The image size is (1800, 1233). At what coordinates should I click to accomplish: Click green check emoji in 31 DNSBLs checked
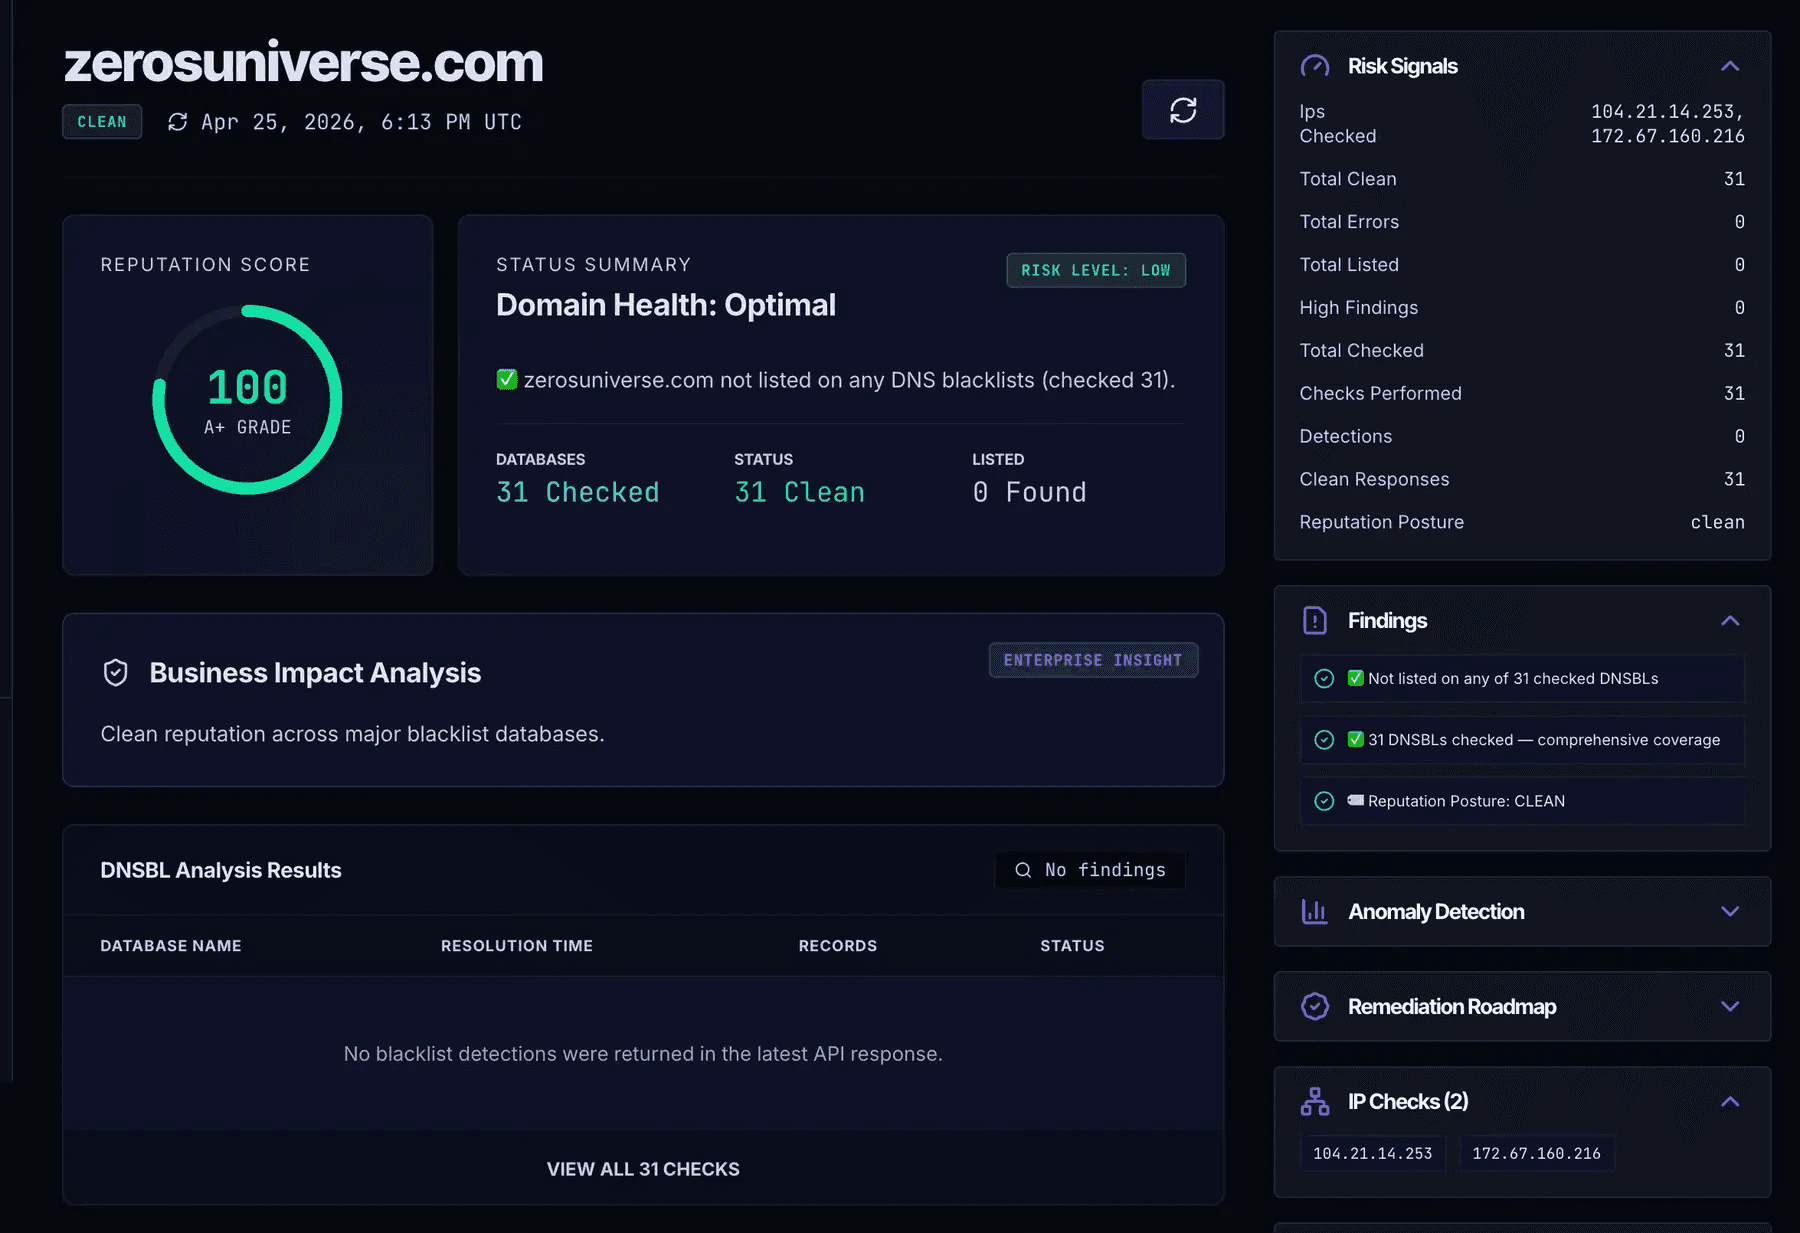(1356, 740)
